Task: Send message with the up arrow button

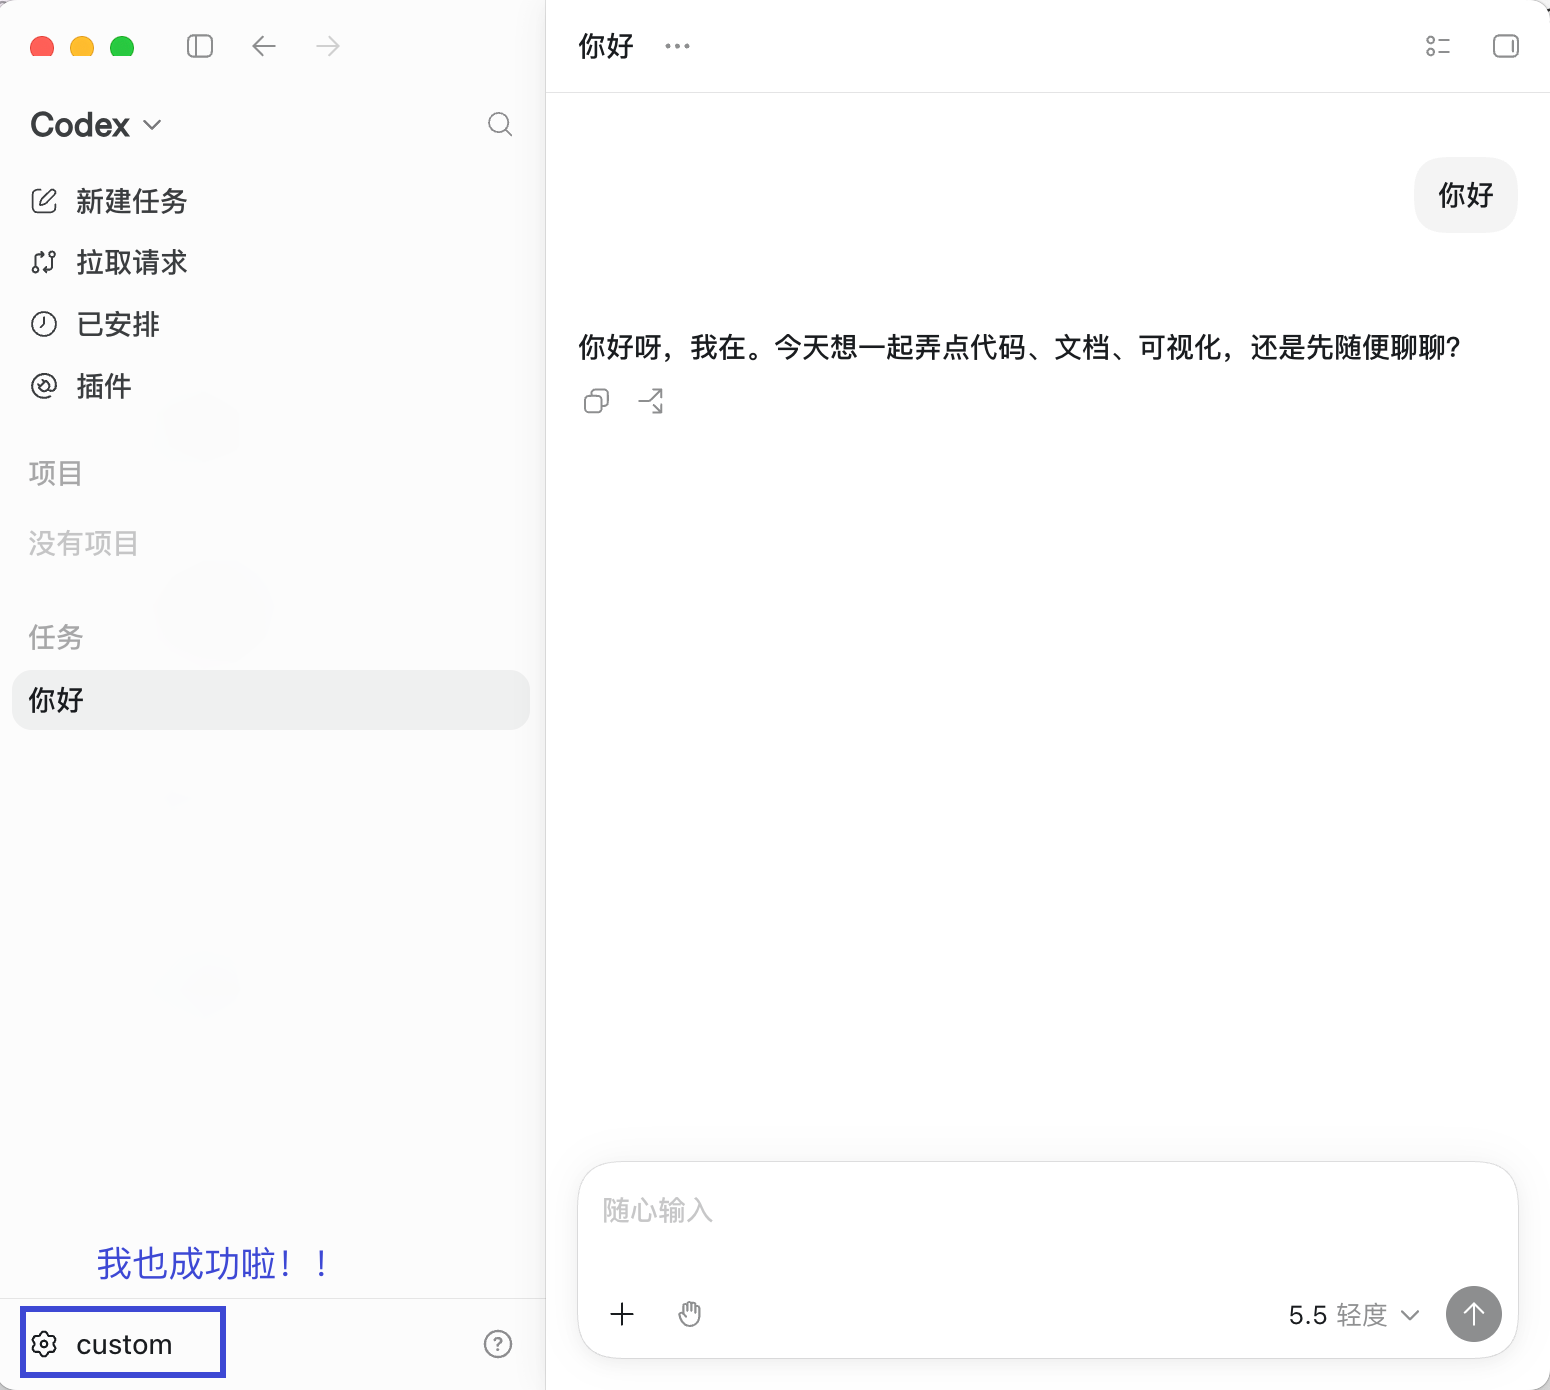Action: [1474, 1314]
